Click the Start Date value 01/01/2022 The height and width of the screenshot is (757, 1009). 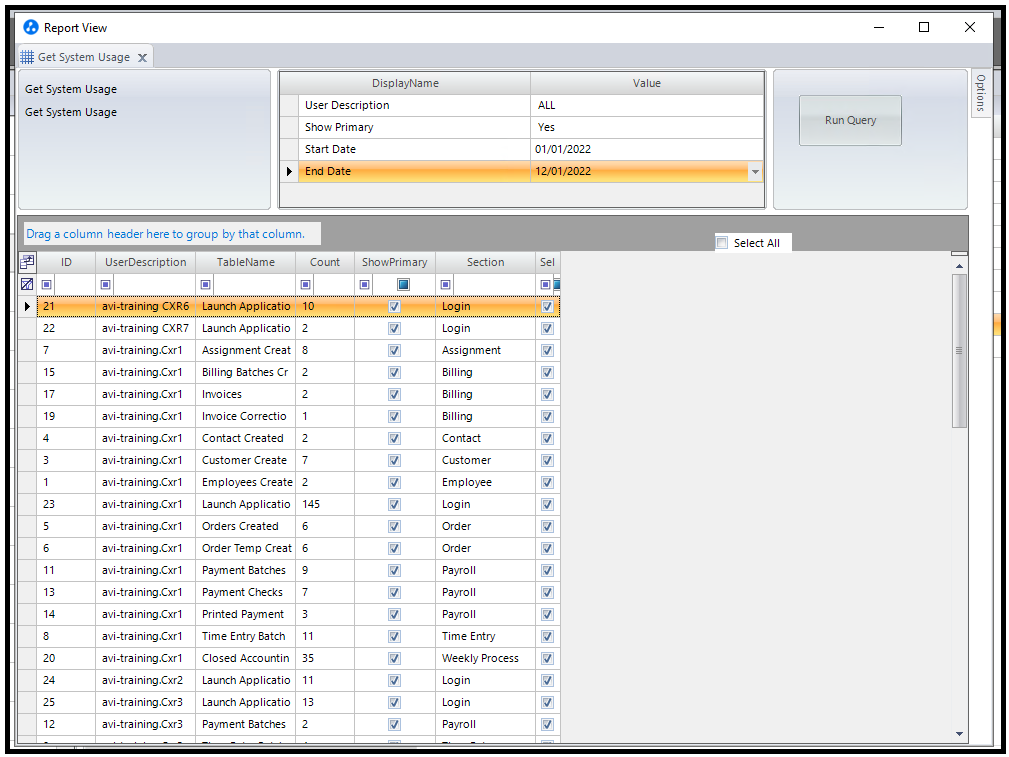point(647,149)
